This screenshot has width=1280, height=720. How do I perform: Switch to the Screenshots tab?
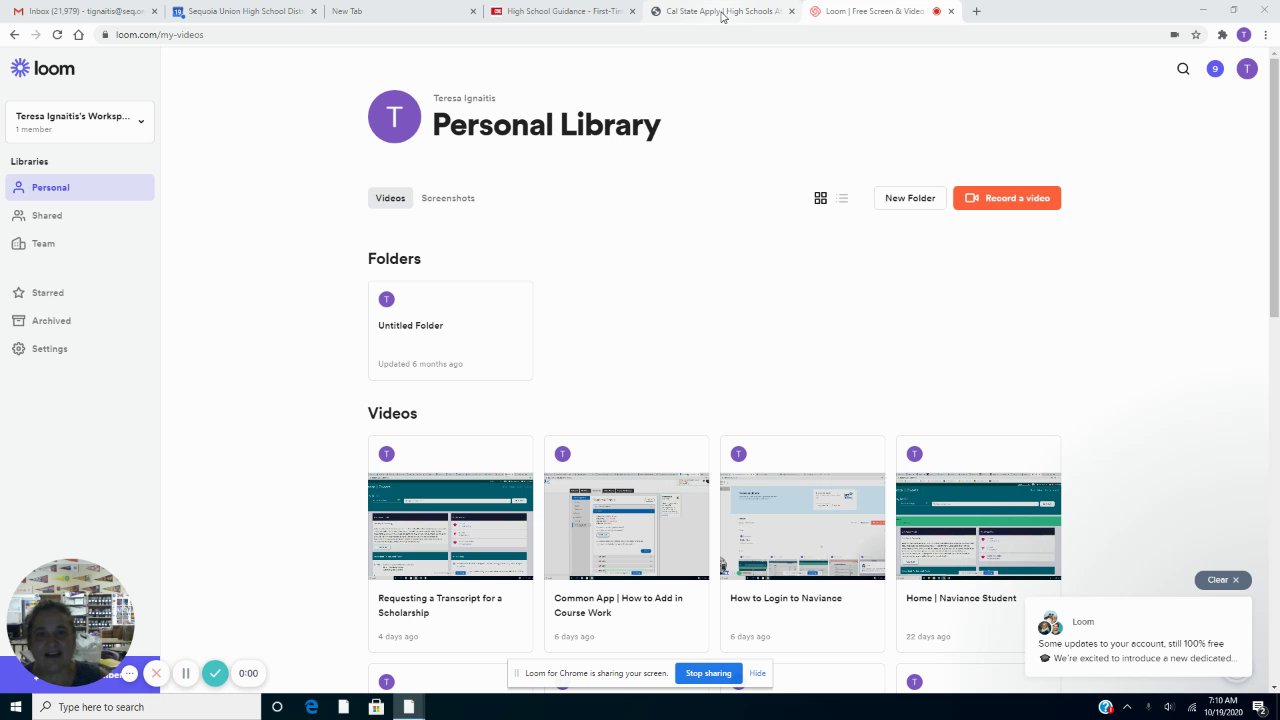tap(448, 198)
